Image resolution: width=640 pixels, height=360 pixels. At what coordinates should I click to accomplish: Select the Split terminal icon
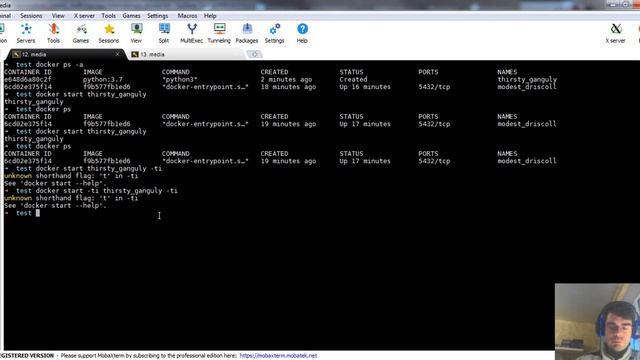(x=164, y=33)
